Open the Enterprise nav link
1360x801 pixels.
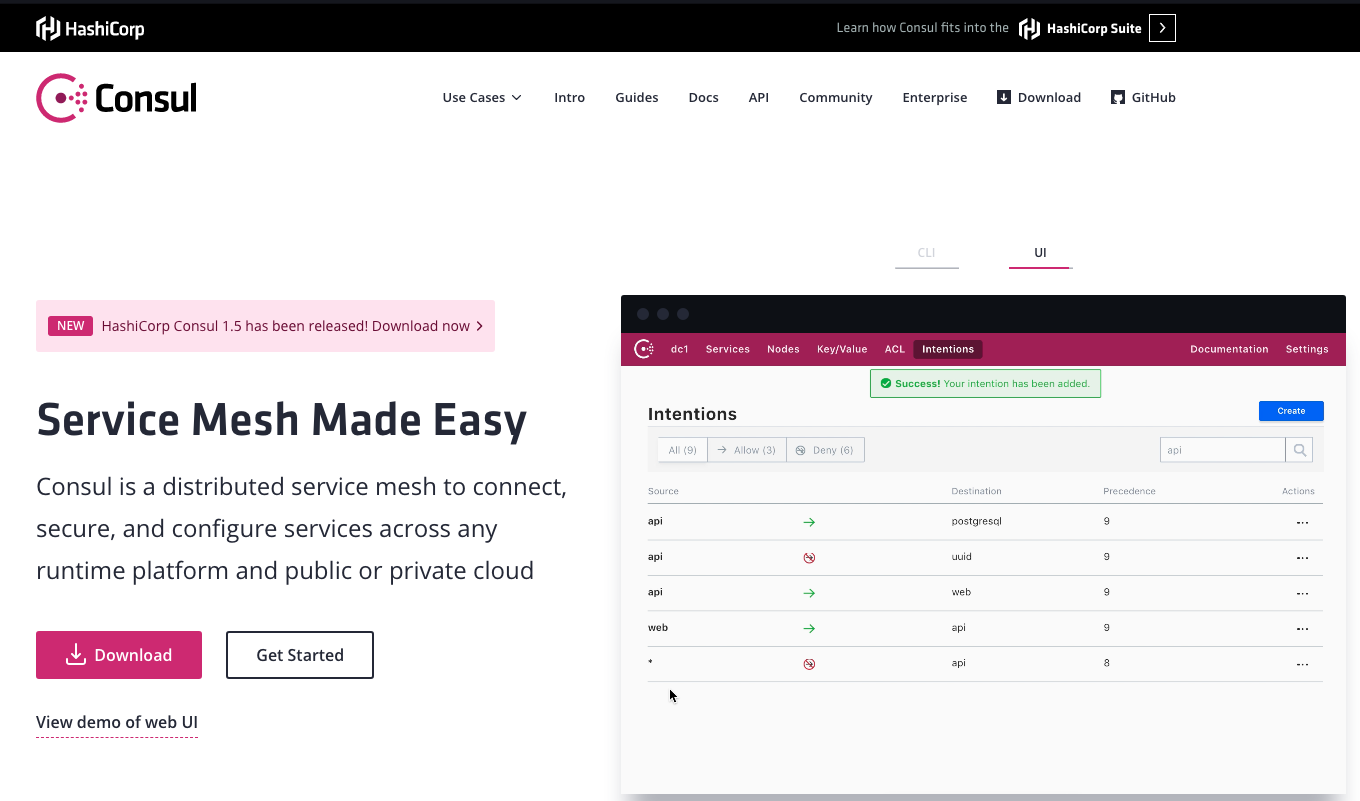[935, 97]
